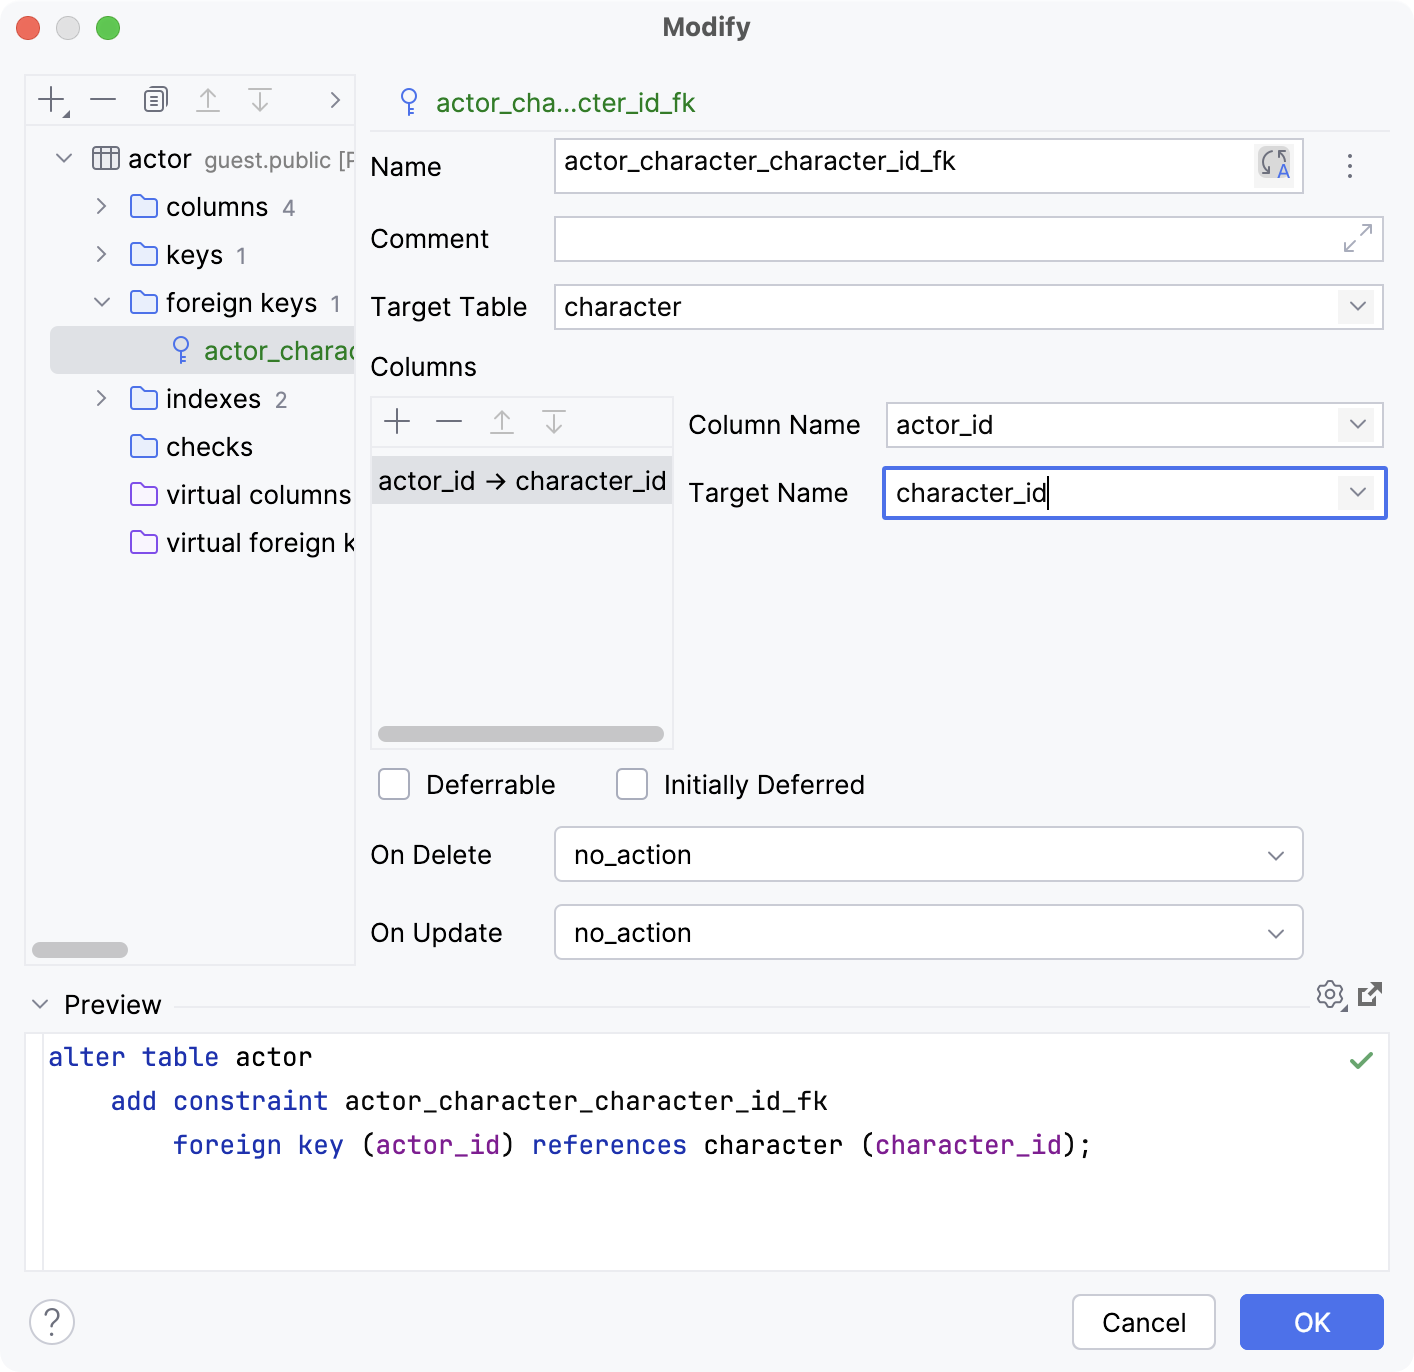This screenshot has width=1414, height=1372.
Task: Move the selected item down in the tree
Action: pos(261,99)
